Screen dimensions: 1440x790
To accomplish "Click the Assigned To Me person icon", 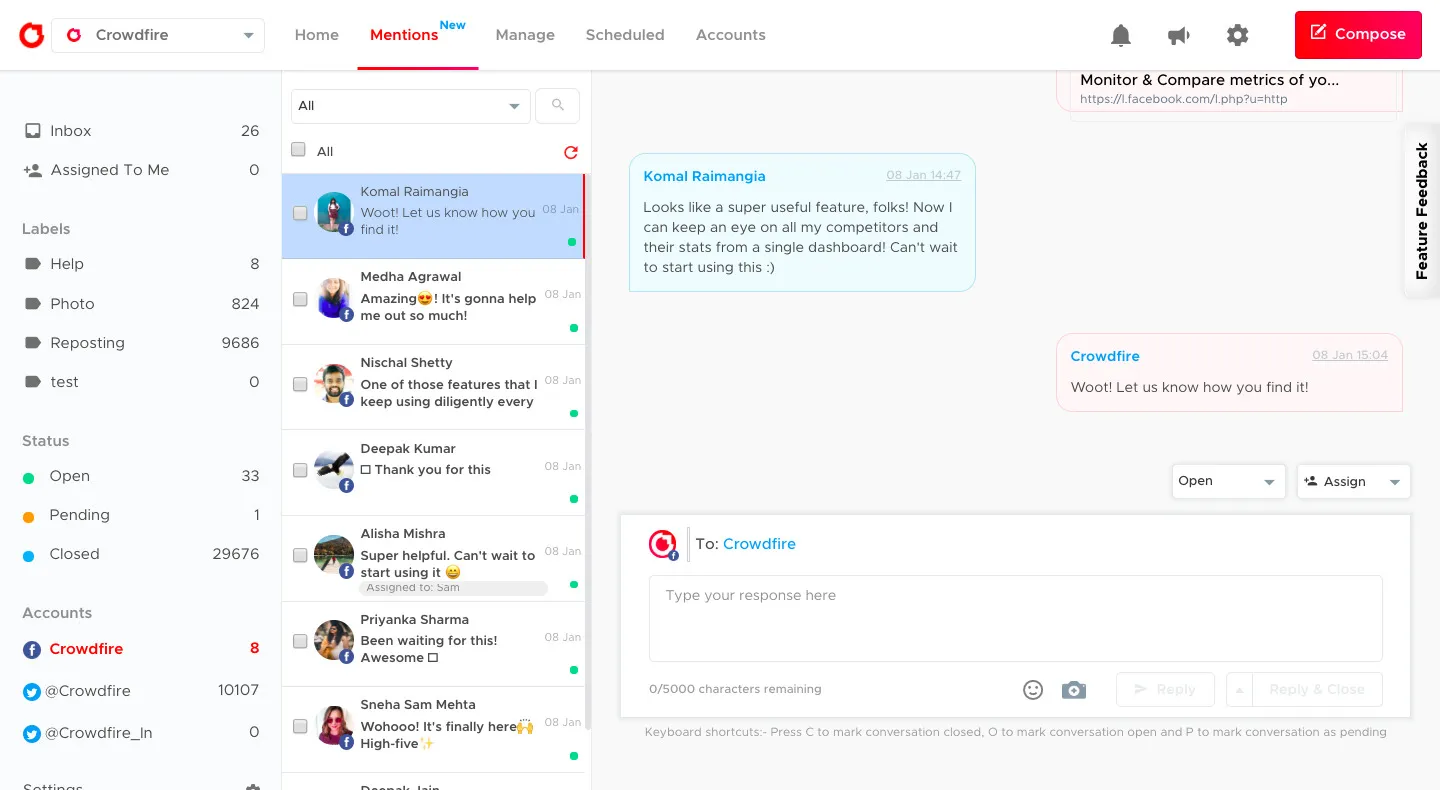I will [32, 170].
